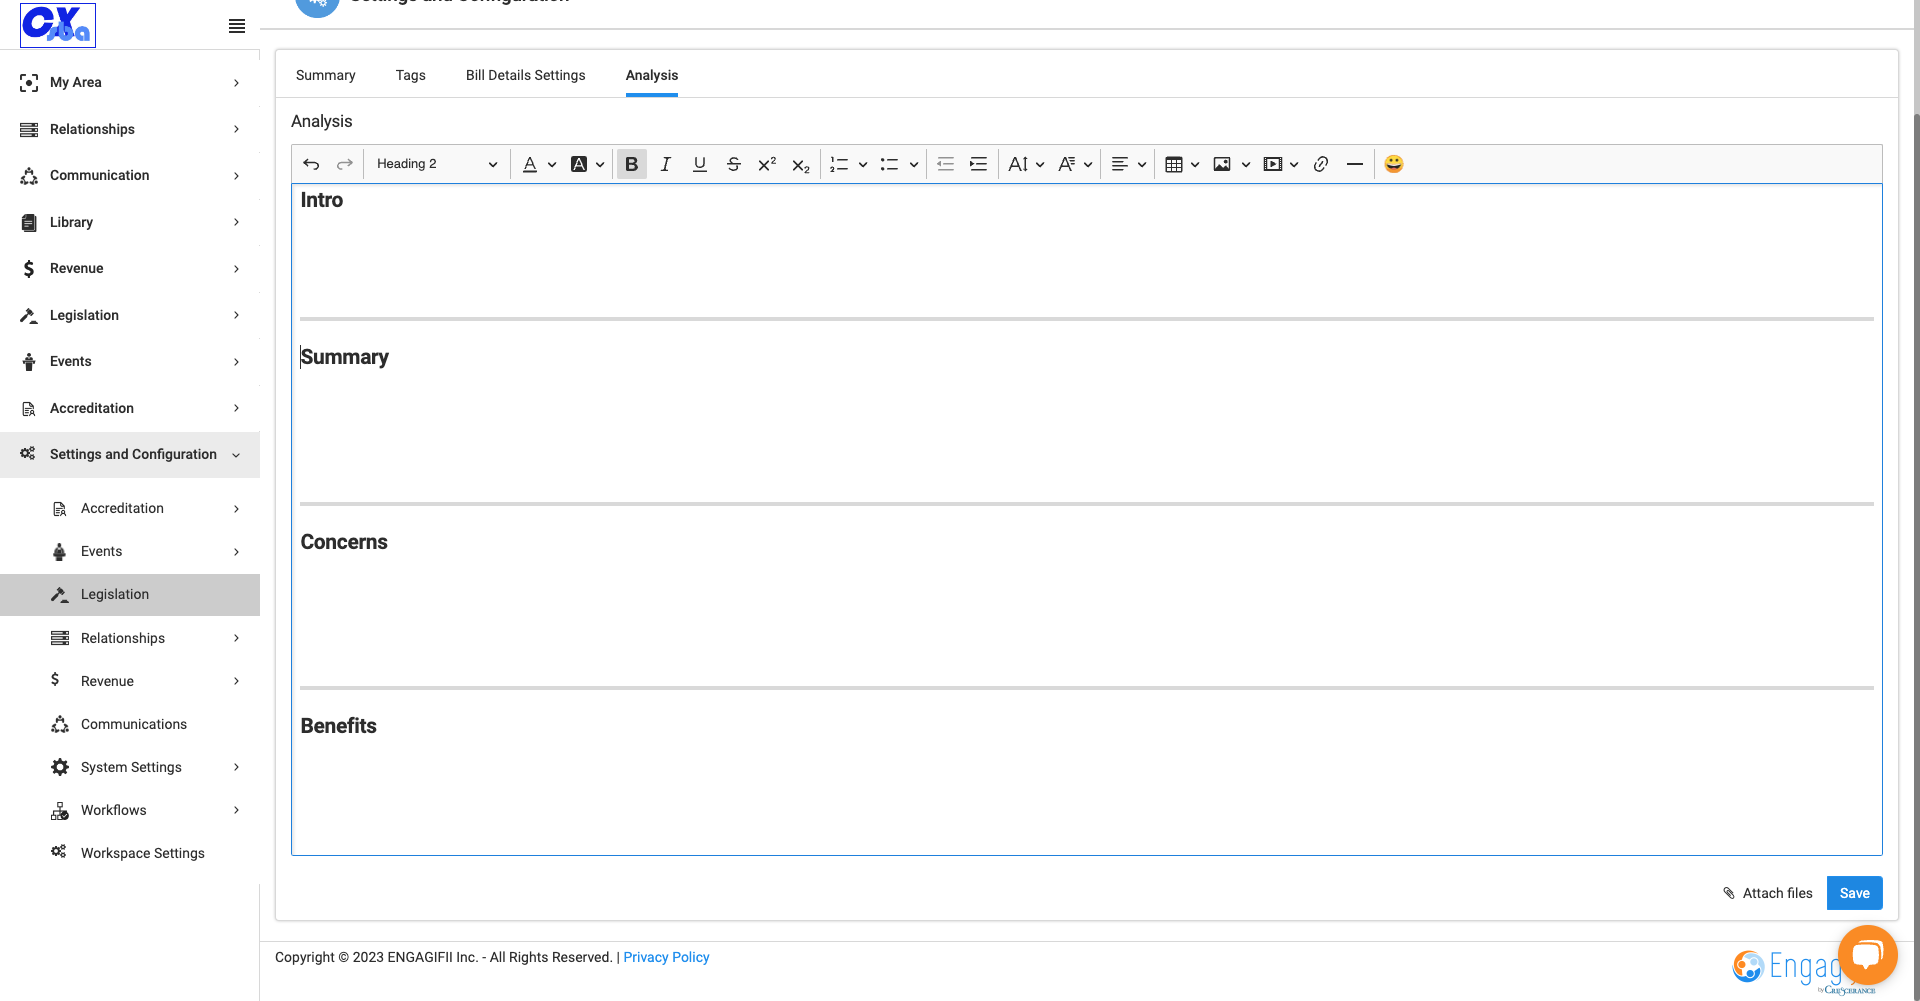
Task: Toggle superscript formatting
Action: 767,164
